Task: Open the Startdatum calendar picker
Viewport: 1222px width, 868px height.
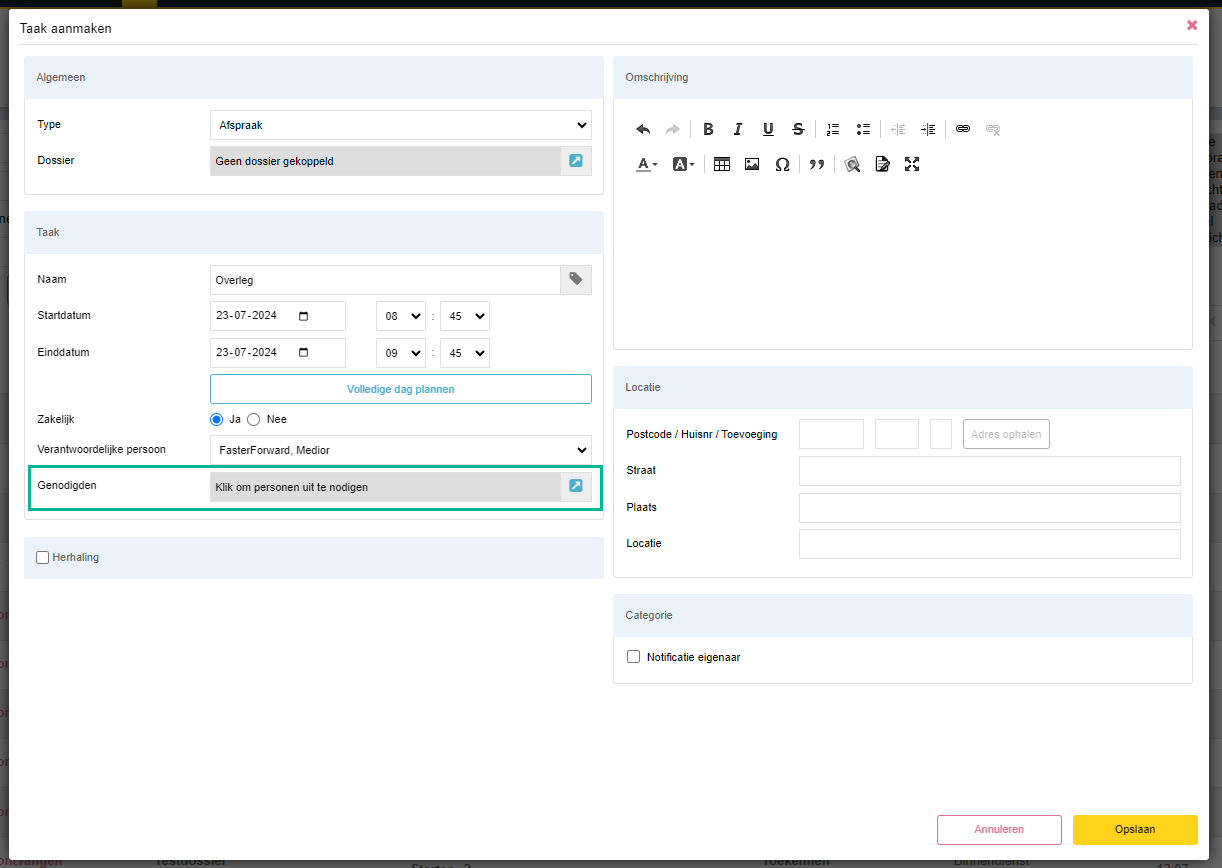Action: 304,316
